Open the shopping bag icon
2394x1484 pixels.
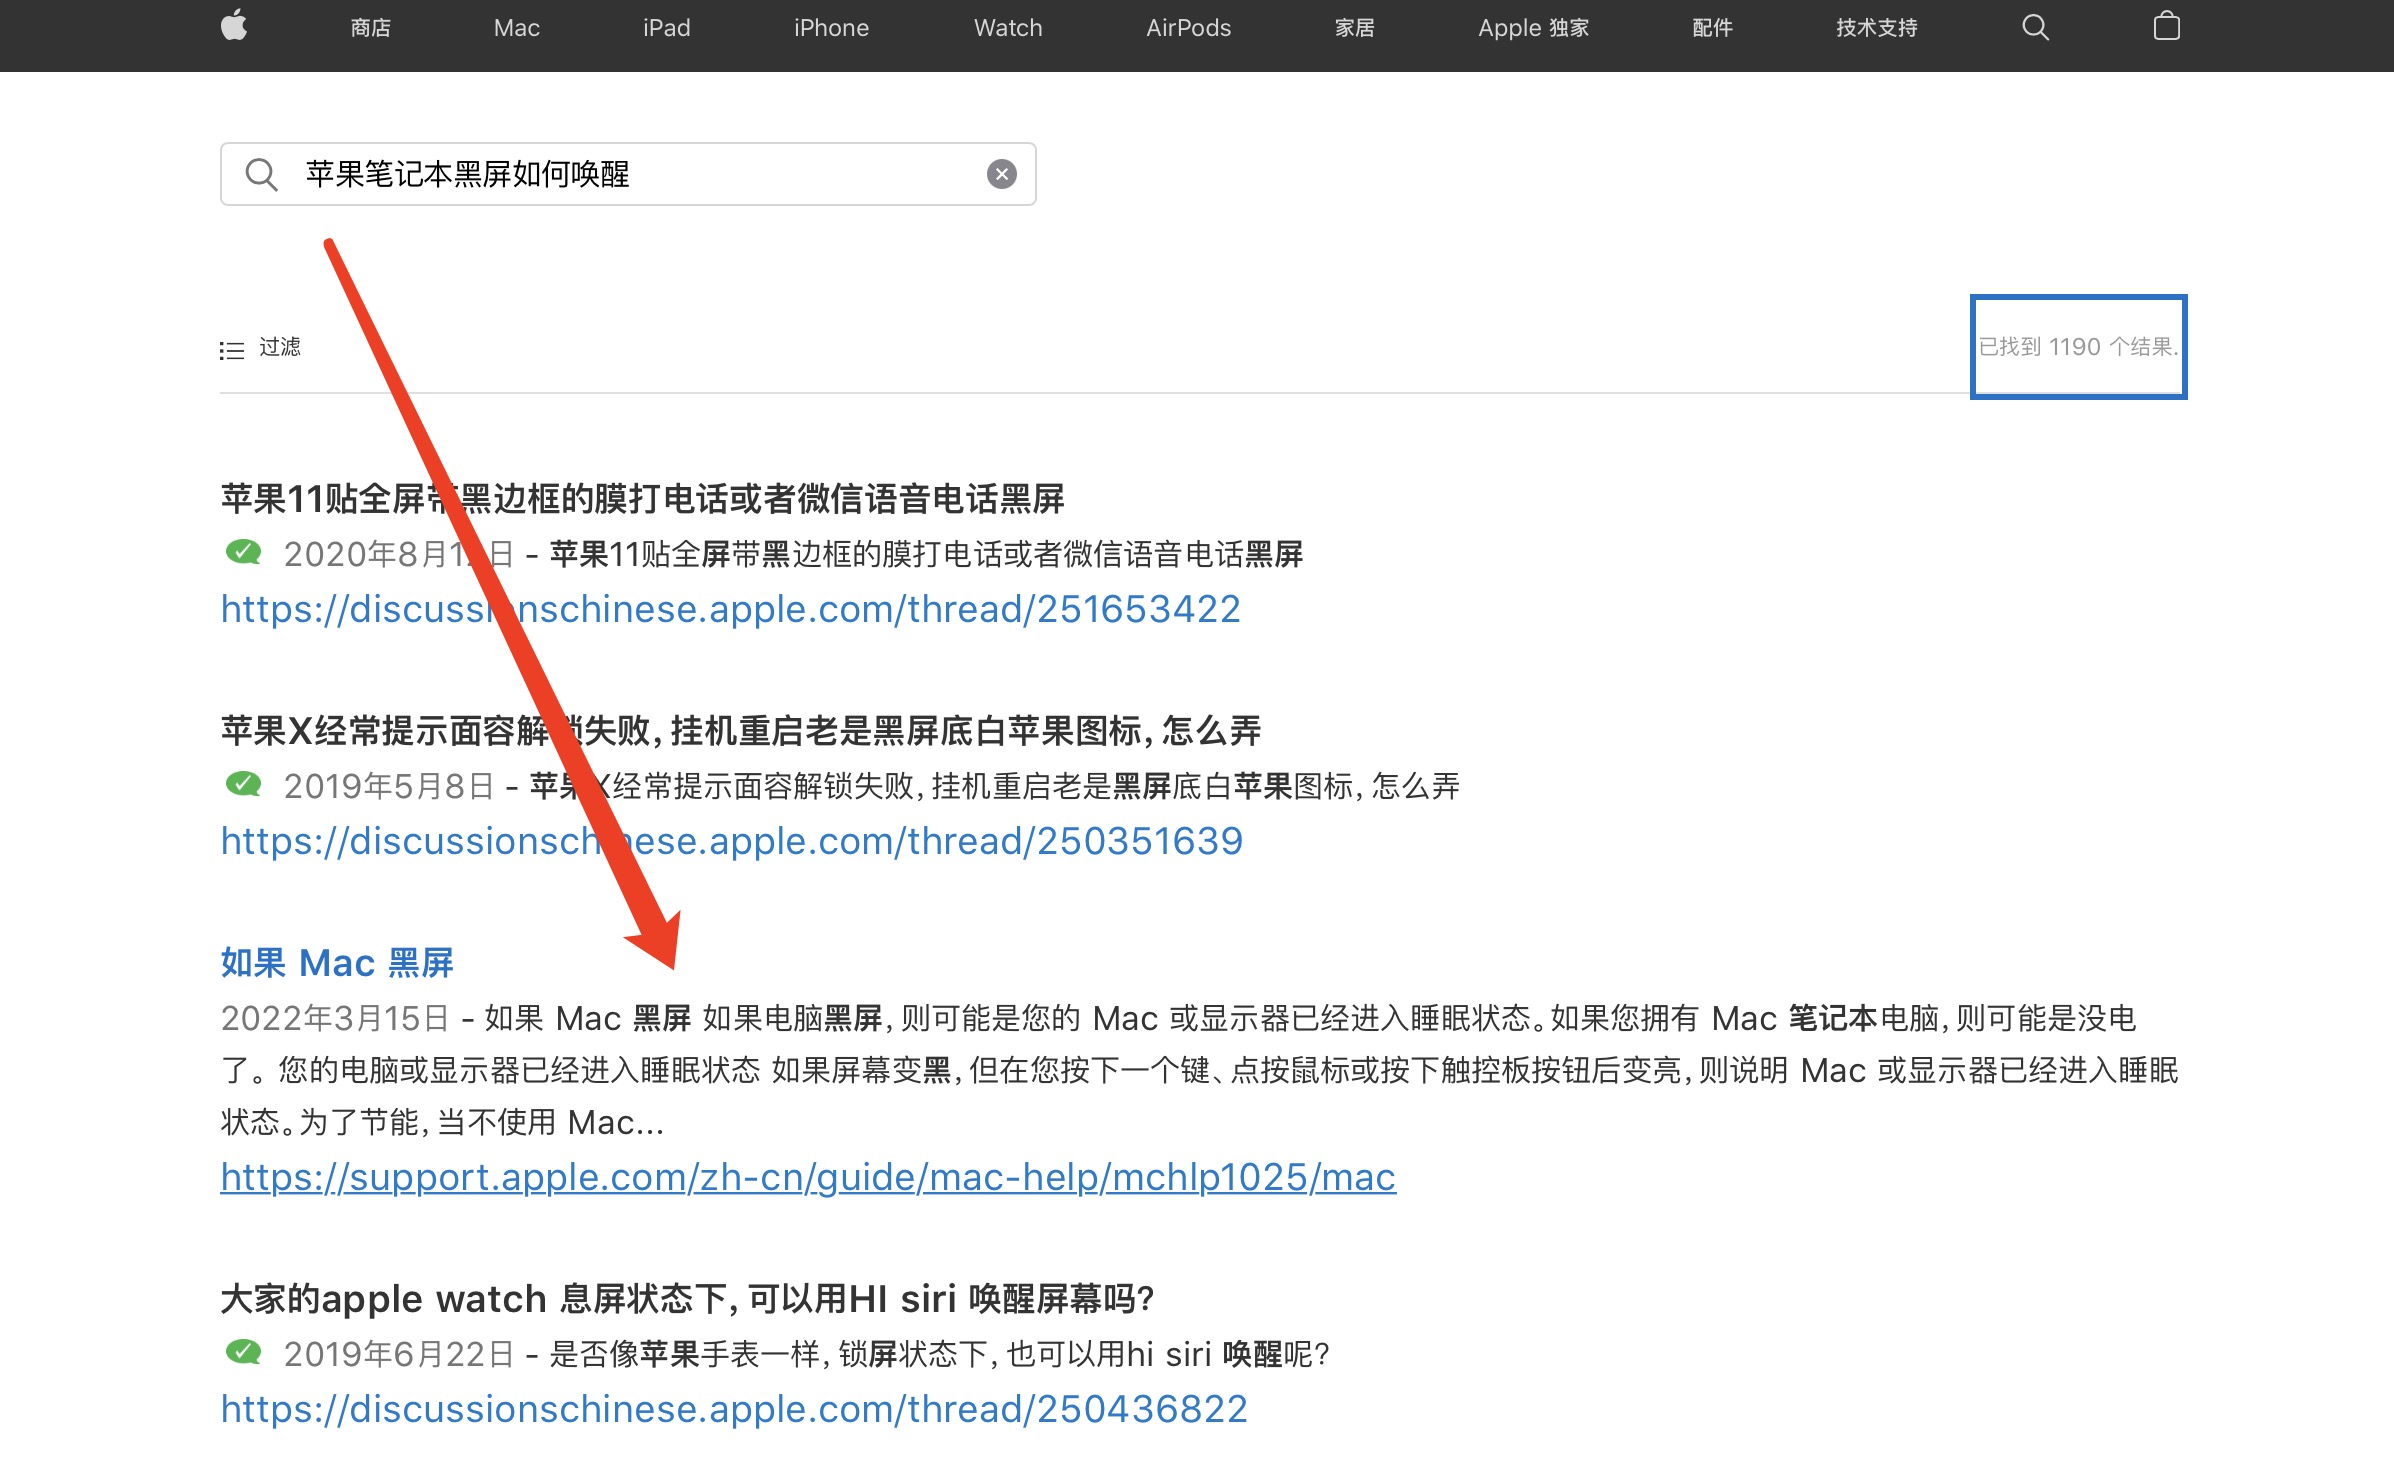tap(2166, 26)
